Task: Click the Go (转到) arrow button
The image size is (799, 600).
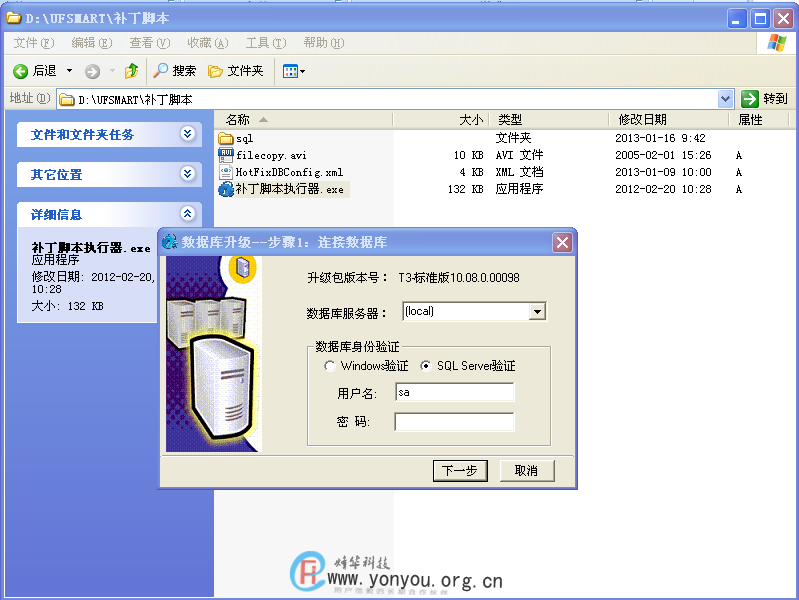Action: point(750,99)
